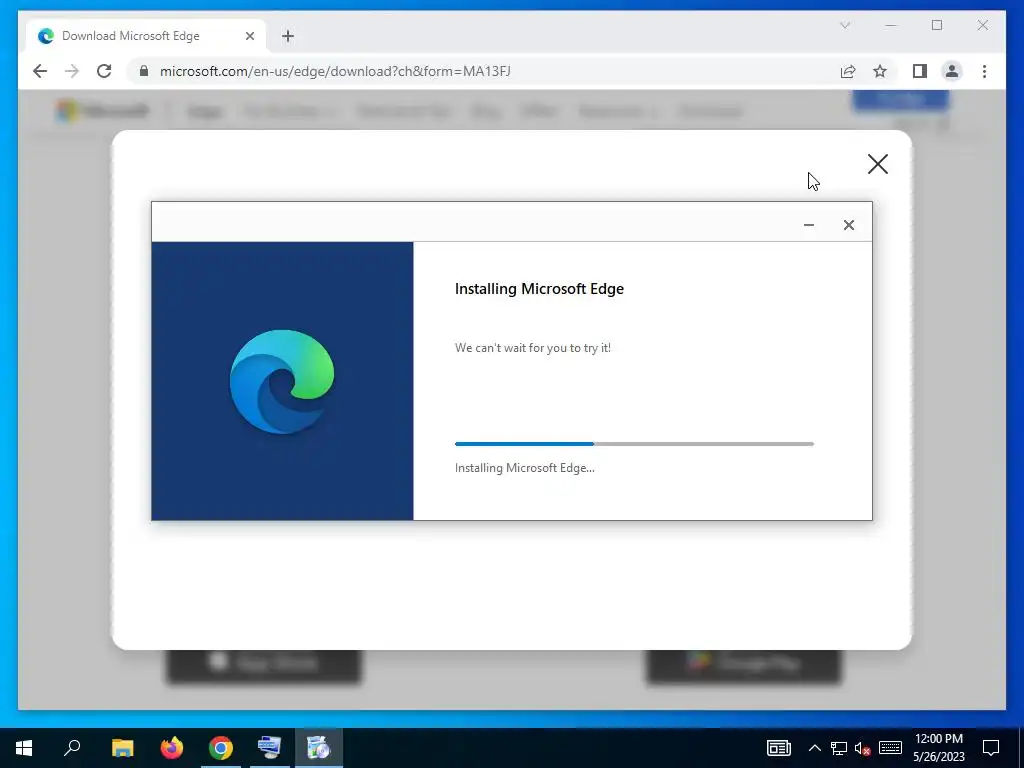This screenshot has width=1024, height=768.
Task: Open taskbar search magnifier
Action: click(72, 748)
